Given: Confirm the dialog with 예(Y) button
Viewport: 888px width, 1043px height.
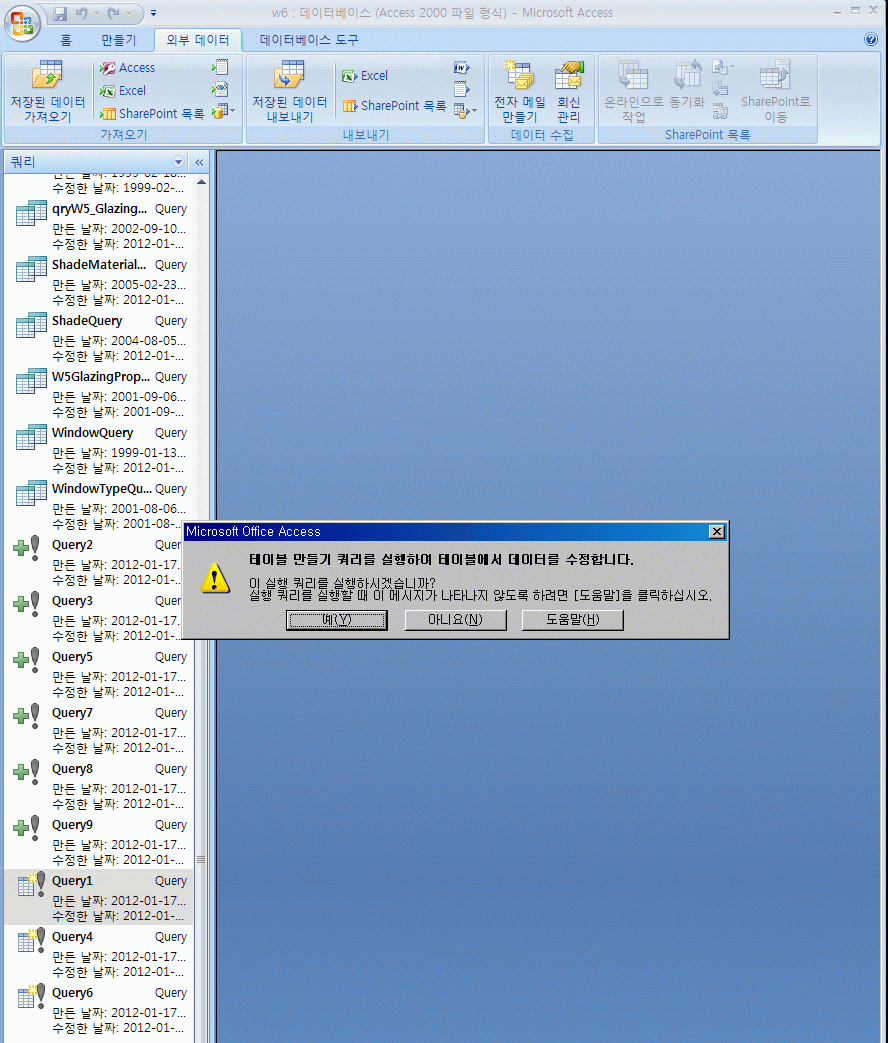Looking at the screenshot, I should coord(336,620).
